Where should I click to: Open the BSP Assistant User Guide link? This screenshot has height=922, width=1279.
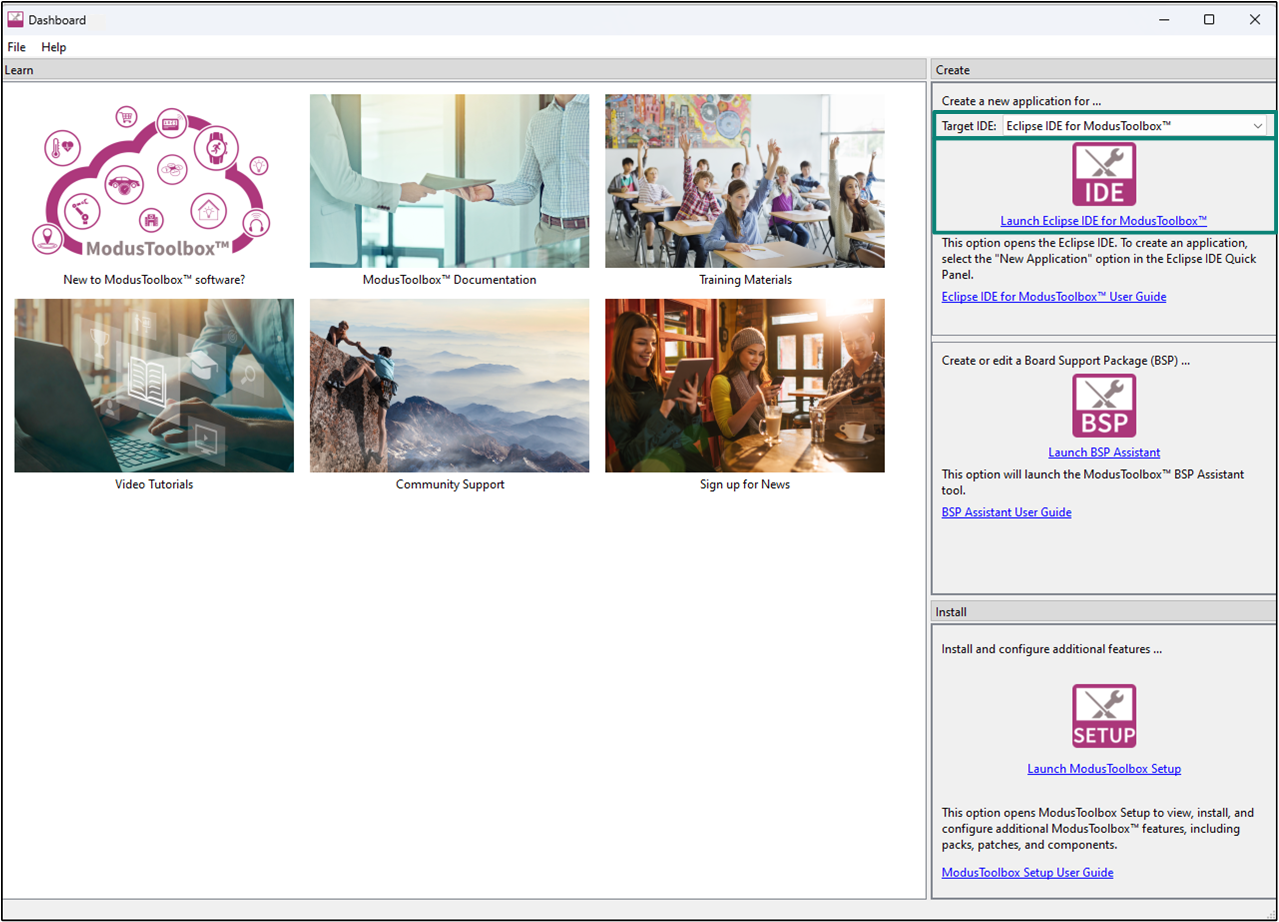[1006, 512]
